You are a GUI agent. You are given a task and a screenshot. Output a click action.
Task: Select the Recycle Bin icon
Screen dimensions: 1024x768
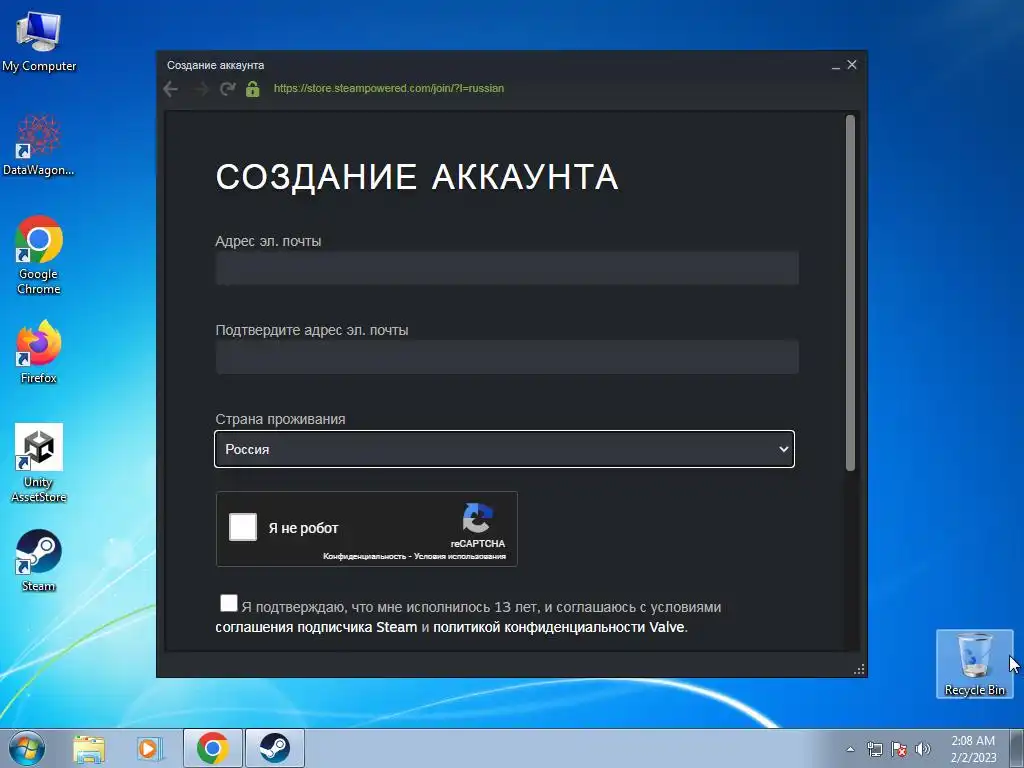coord(974,664)
